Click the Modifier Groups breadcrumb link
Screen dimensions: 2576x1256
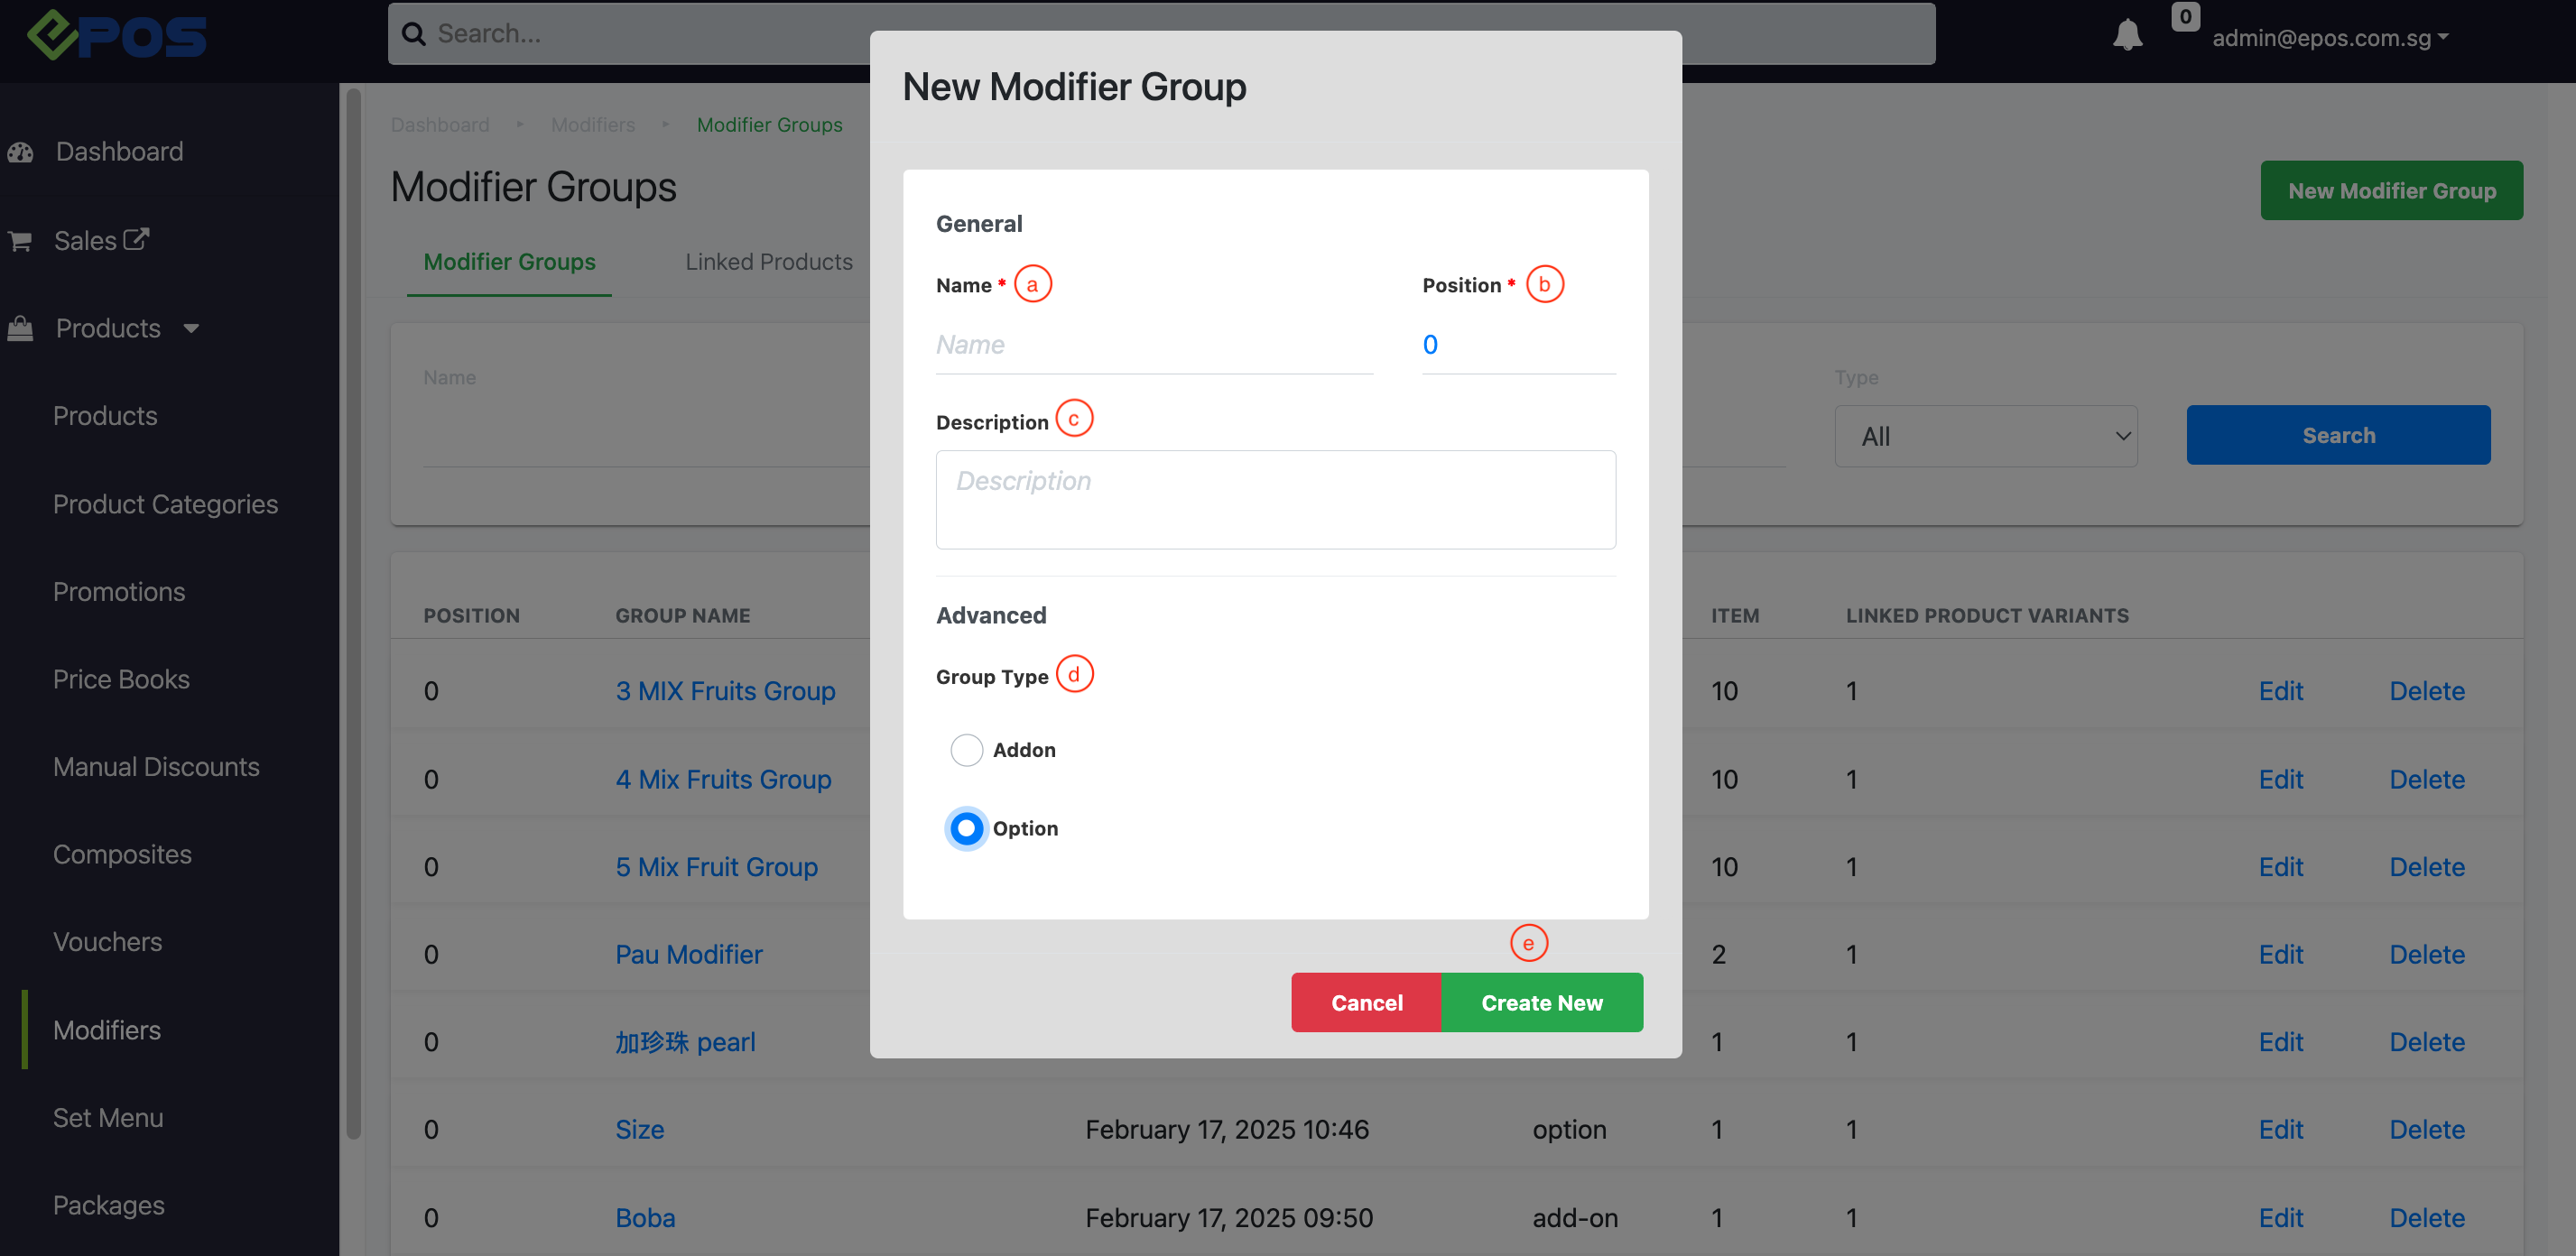(769, 125)
